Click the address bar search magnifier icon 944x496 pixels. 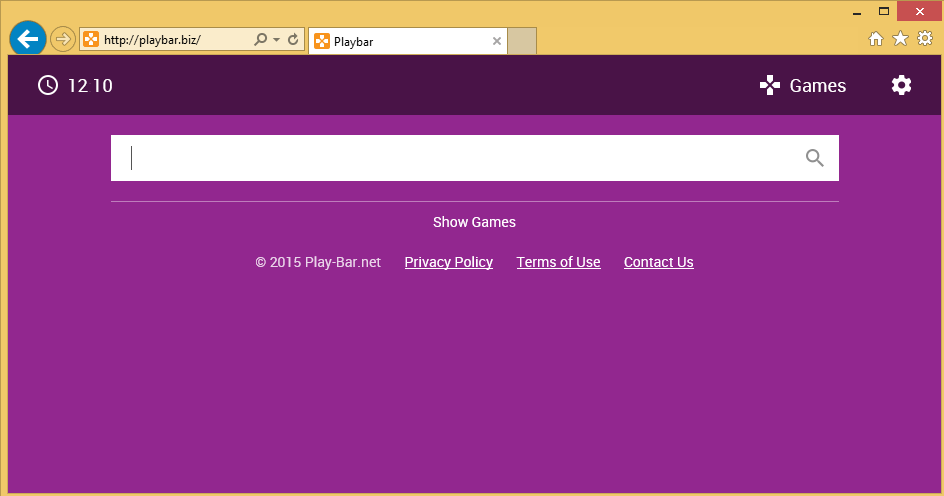point(260,40)
